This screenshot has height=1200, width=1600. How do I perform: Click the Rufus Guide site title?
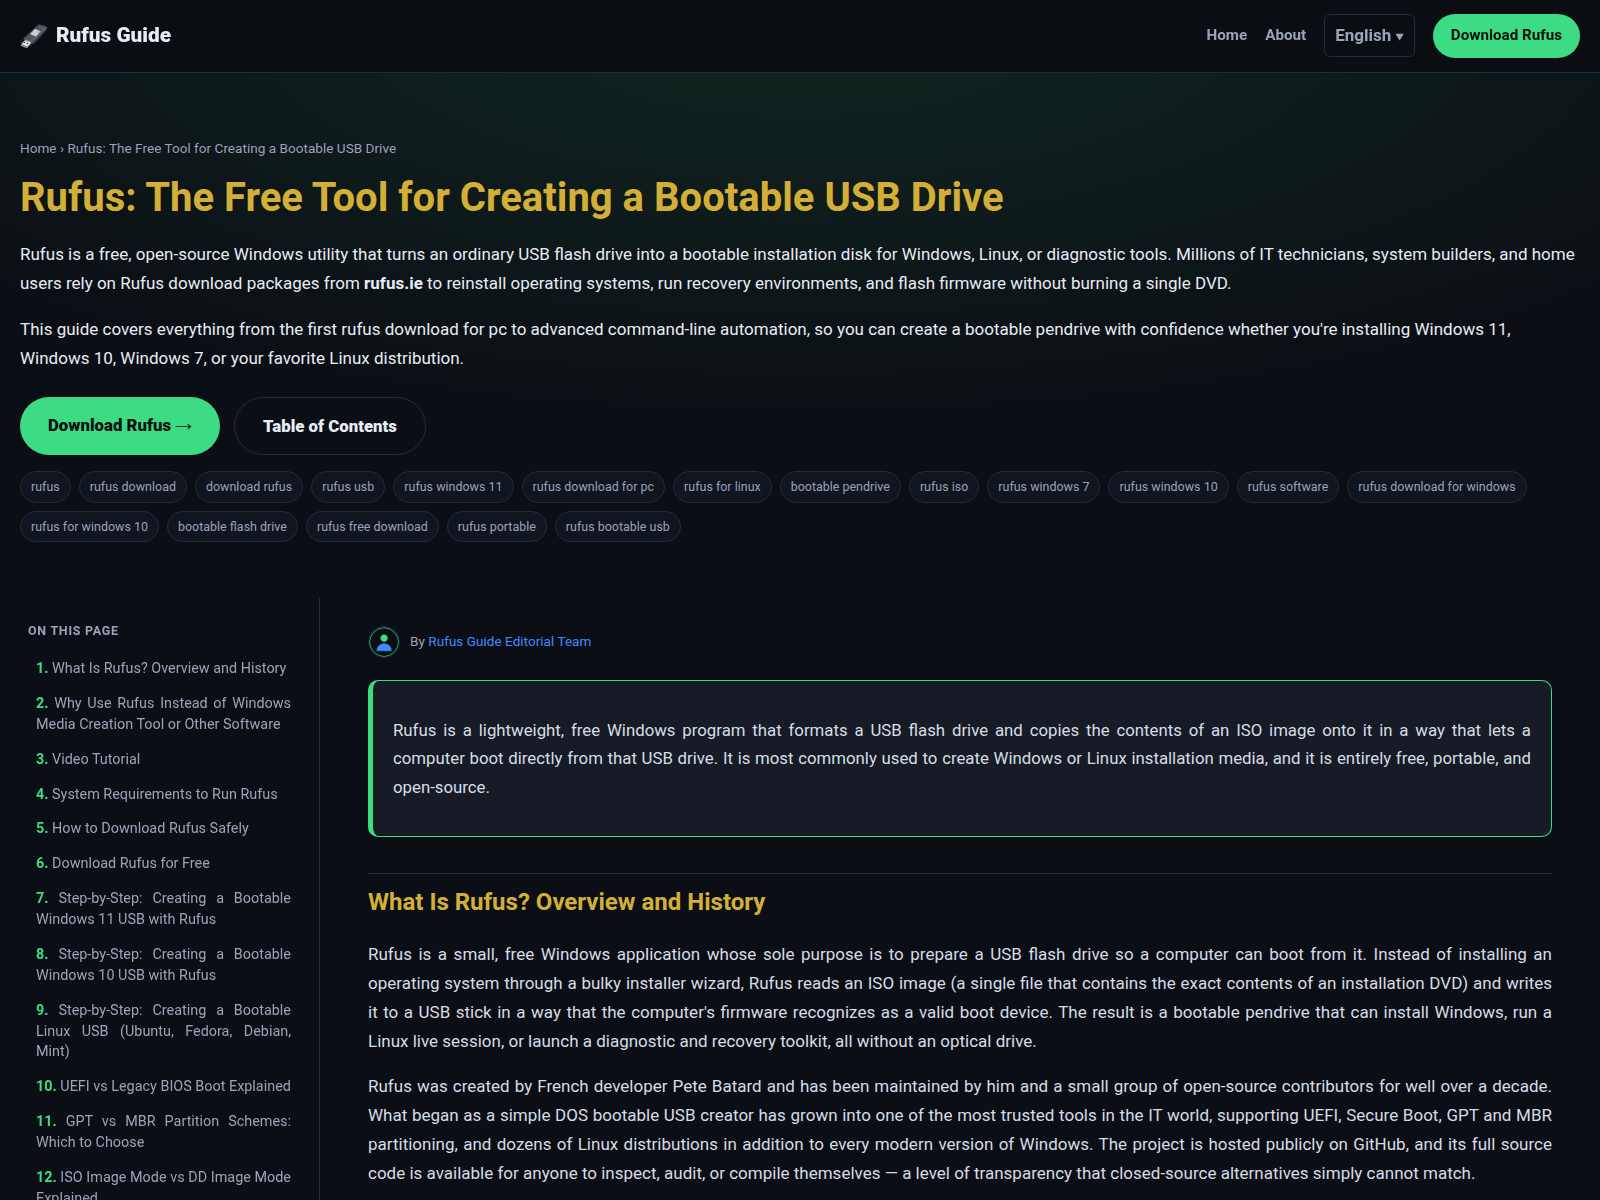[x=113, y=35]
